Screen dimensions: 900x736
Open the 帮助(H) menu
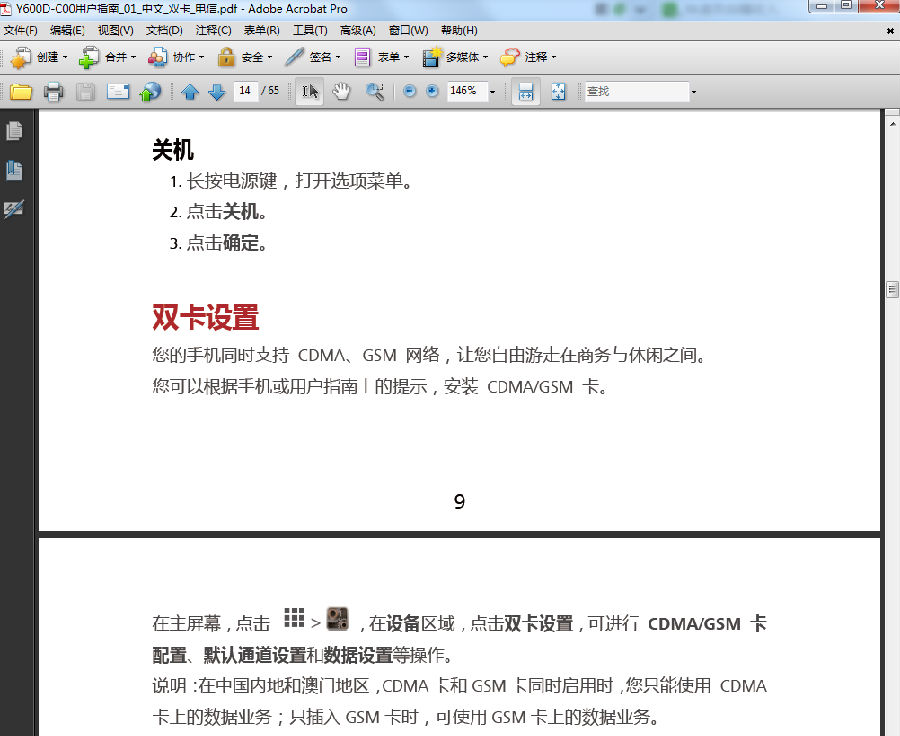pyautogui.click(x=460, y=30)
